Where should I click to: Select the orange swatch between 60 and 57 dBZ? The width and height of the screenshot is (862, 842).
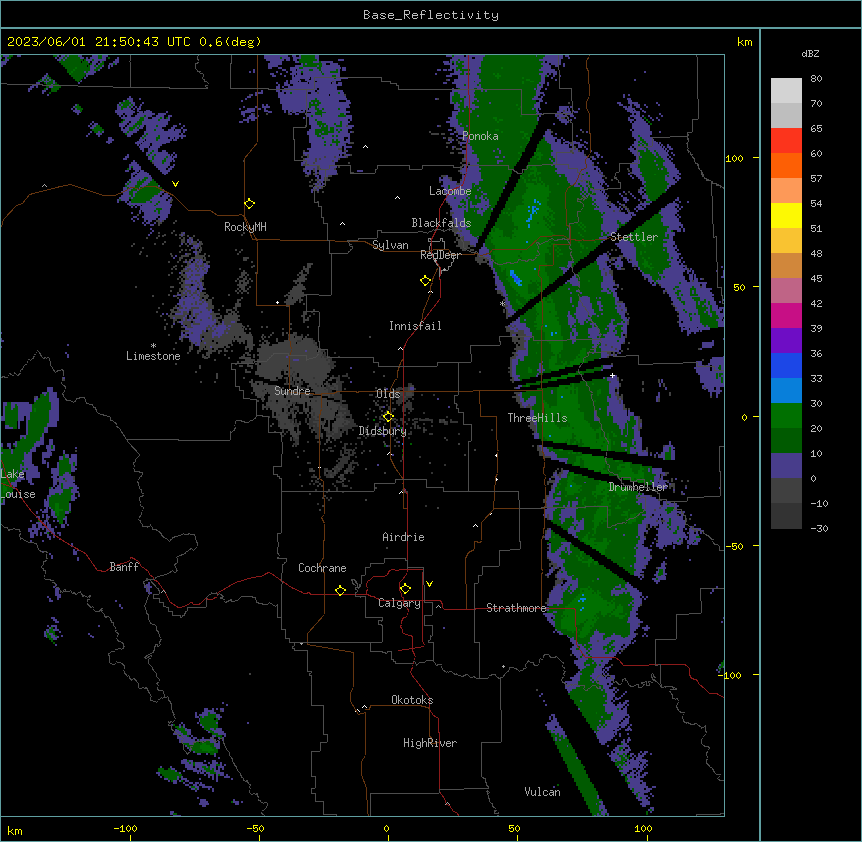tap(786, 166)
